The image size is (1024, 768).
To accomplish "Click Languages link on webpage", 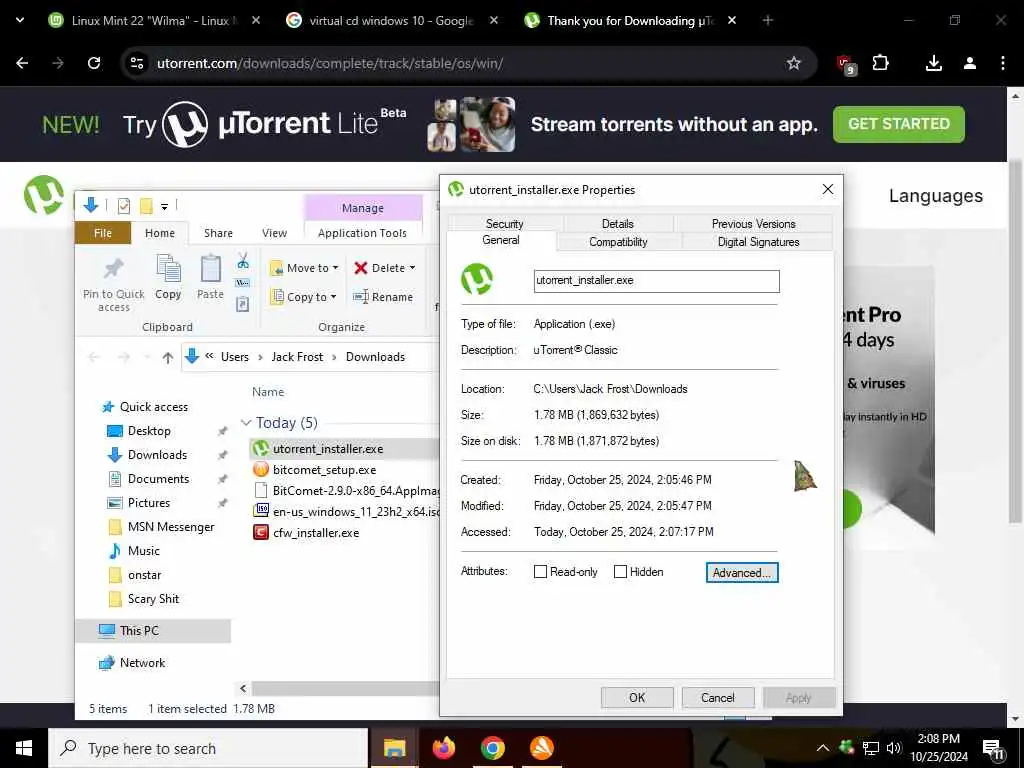I will [x=935, y=196].
